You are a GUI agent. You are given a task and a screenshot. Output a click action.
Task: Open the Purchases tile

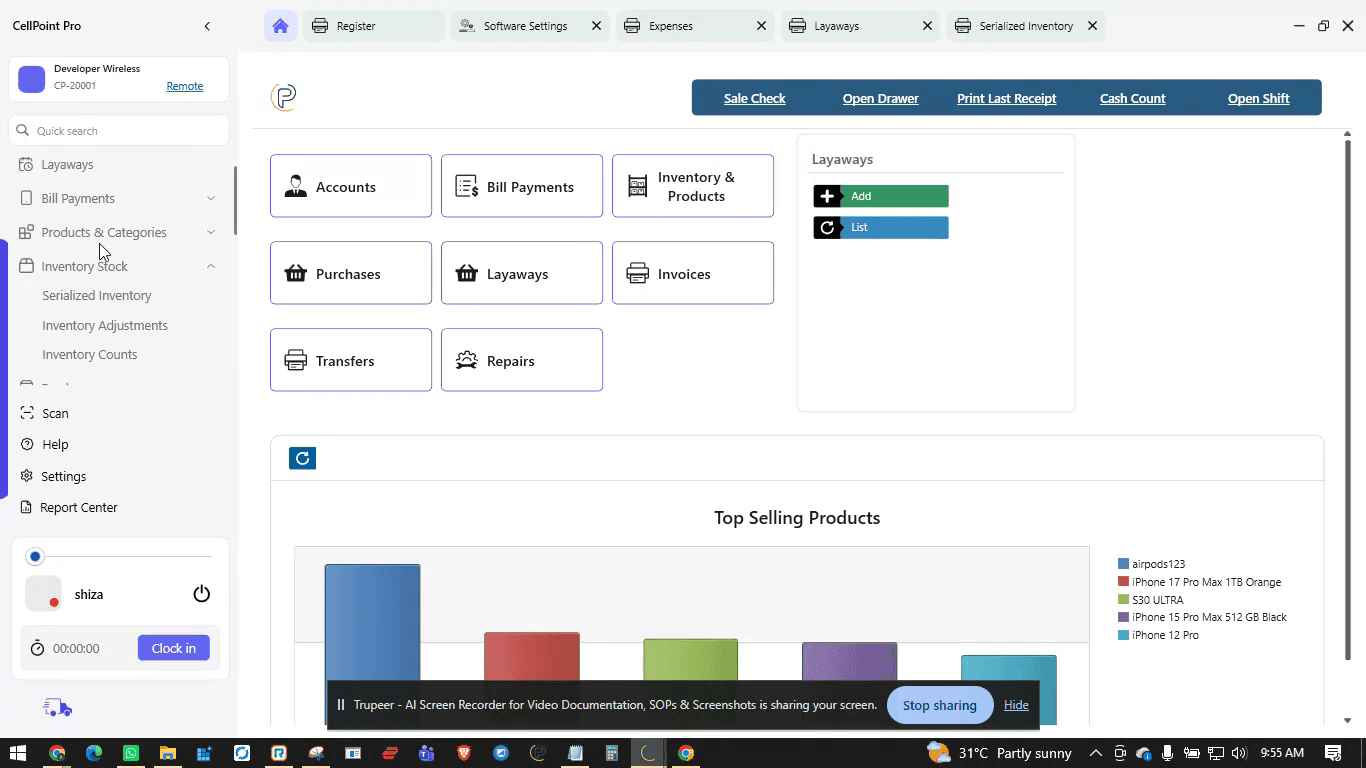[x=351, y=273]
